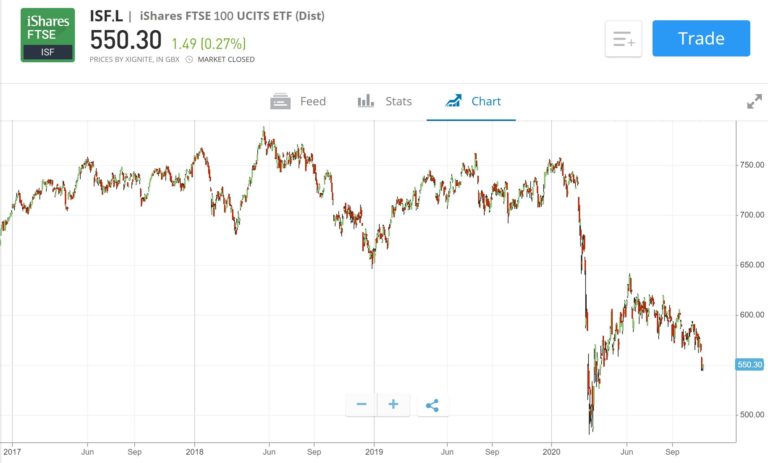The height and width of the screenshot is (463, 768).
Task: Click the iShares FTSE ISF logo
Action: 48,35
